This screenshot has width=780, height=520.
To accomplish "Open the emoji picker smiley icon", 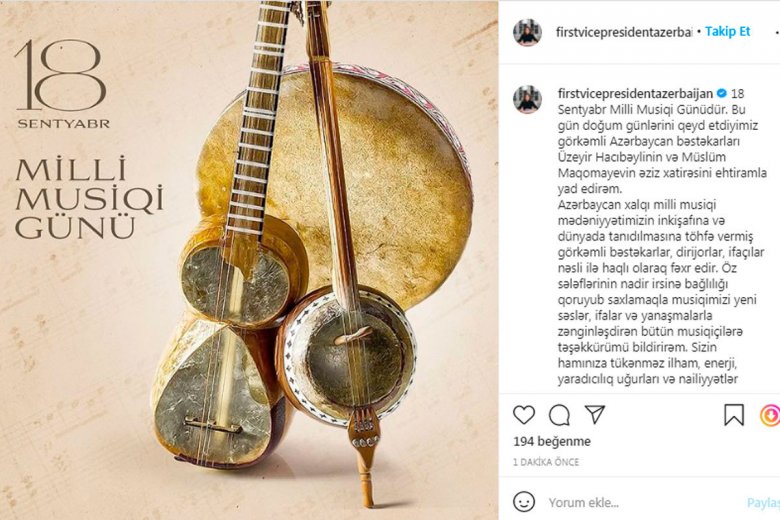I will pyautogui.click(x=524, y=502).
